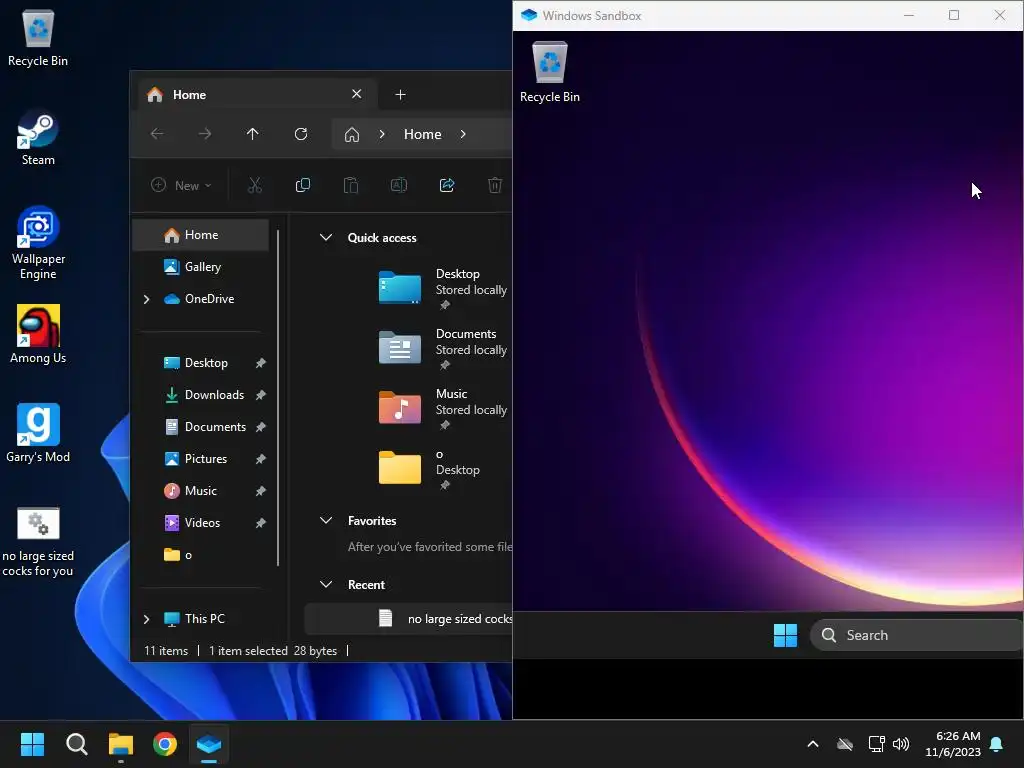1024x768 pixels.
Task: Open Pictures in navigation pane
Action: [200, 459]
